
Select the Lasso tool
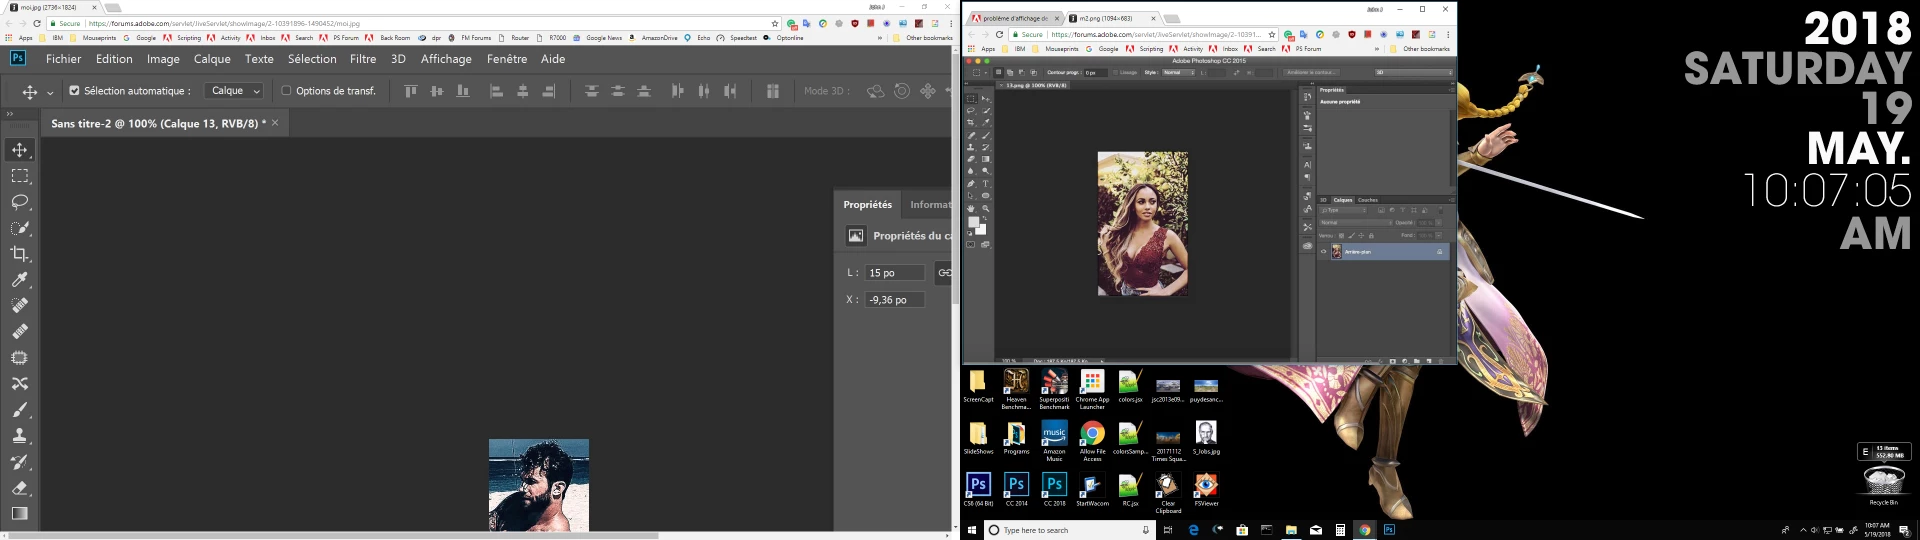point(20,202)
